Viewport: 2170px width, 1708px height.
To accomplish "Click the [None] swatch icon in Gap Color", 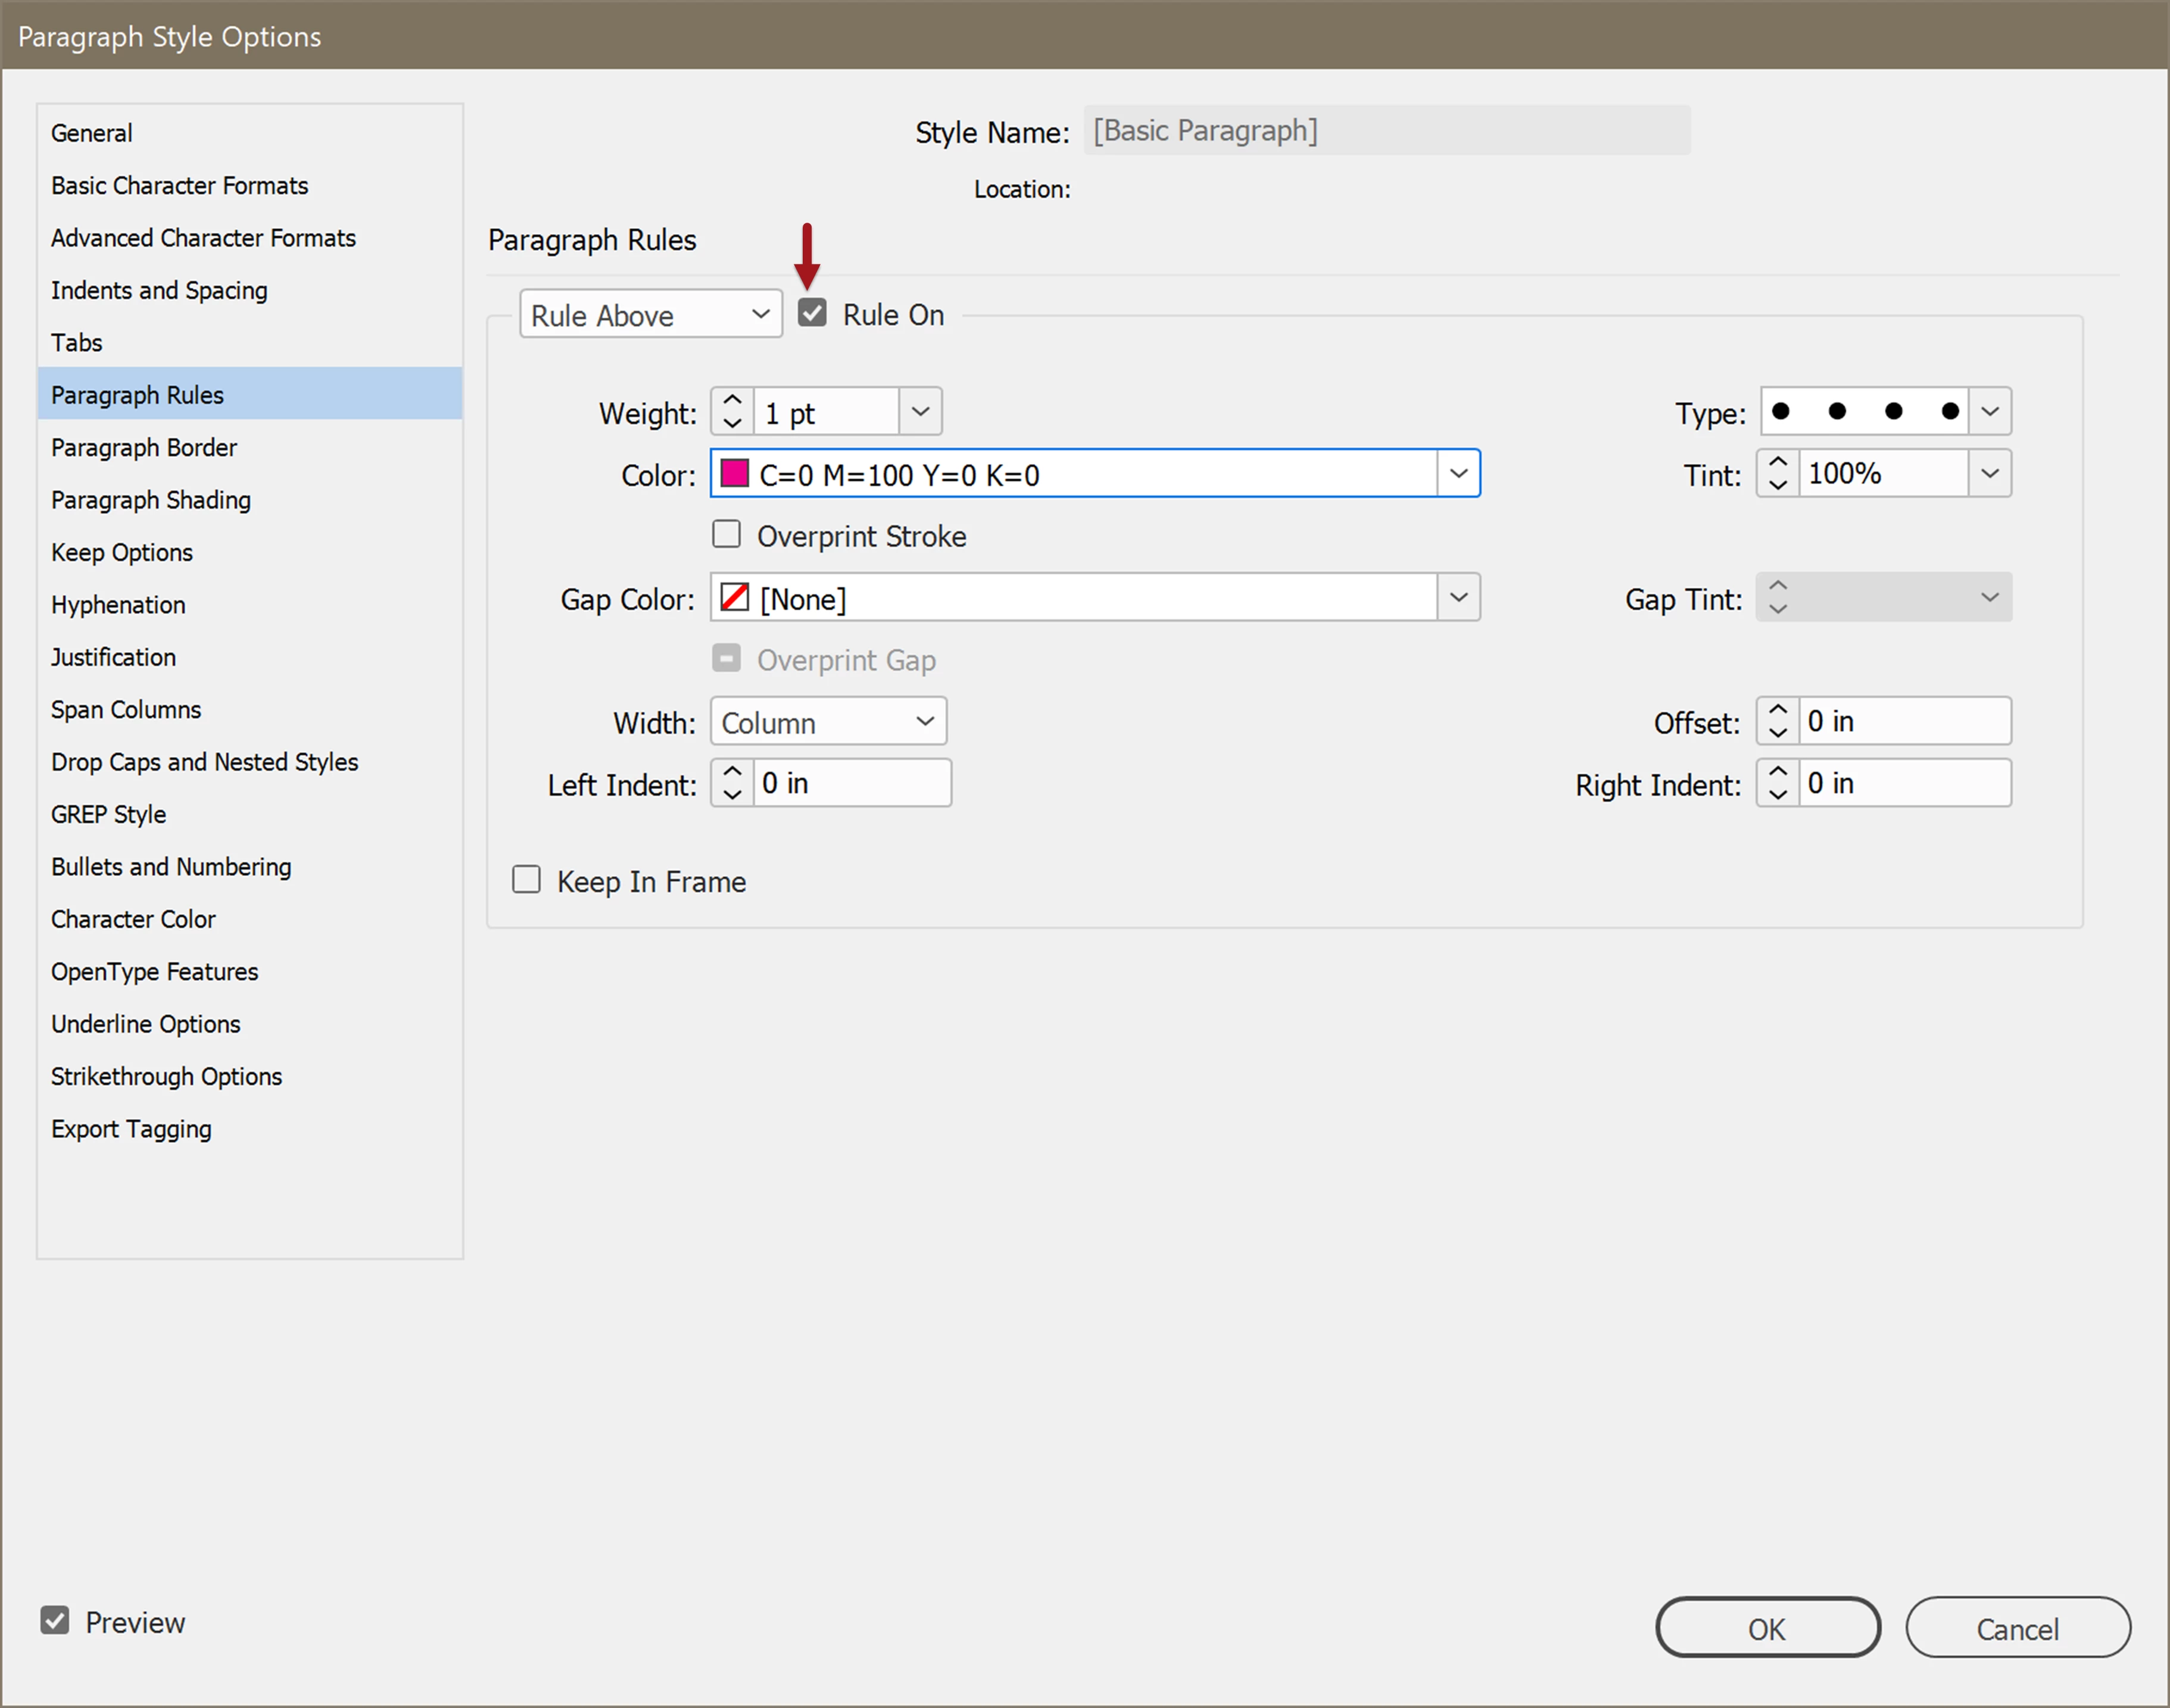I will (735, 598).
